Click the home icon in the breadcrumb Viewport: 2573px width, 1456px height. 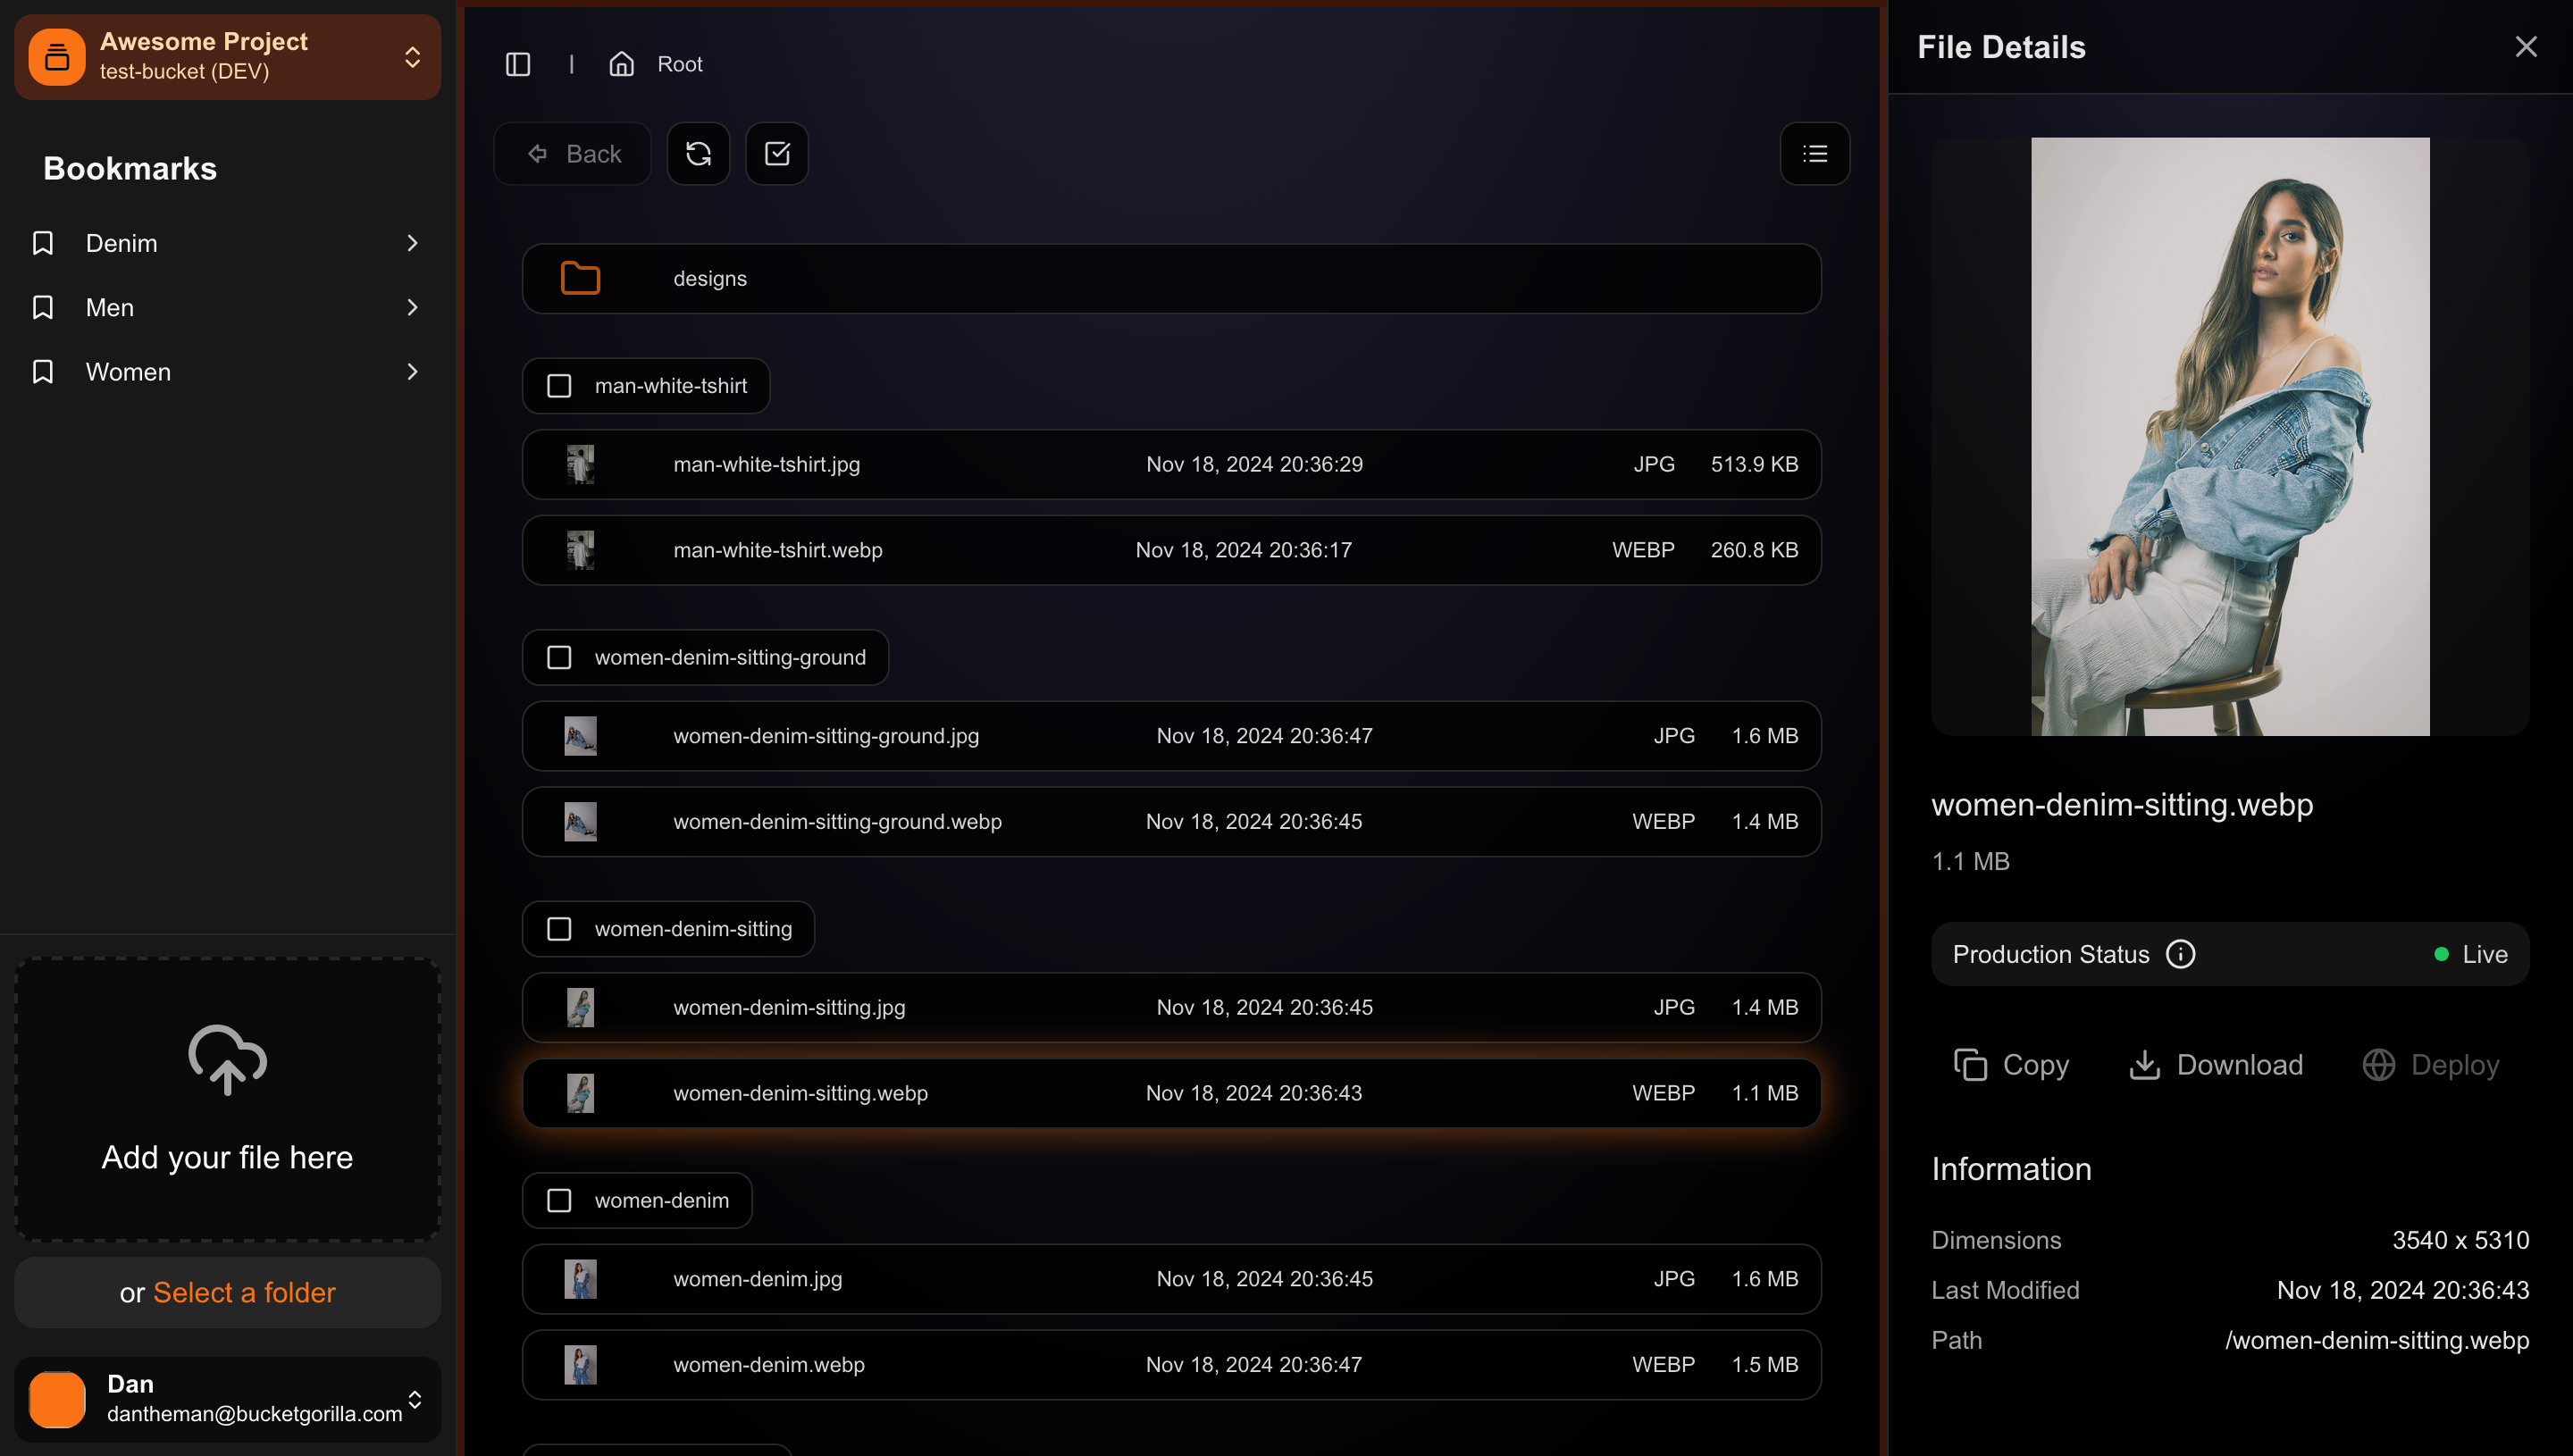tap(622, 64)
